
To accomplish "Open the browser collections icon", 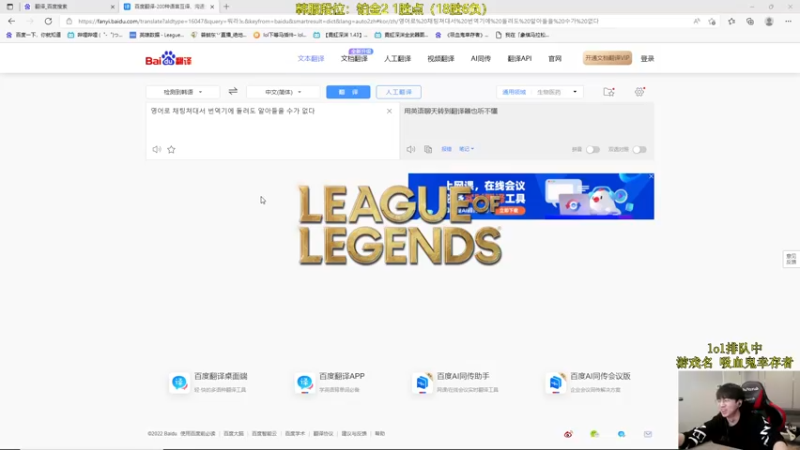I will pos(750,21).
